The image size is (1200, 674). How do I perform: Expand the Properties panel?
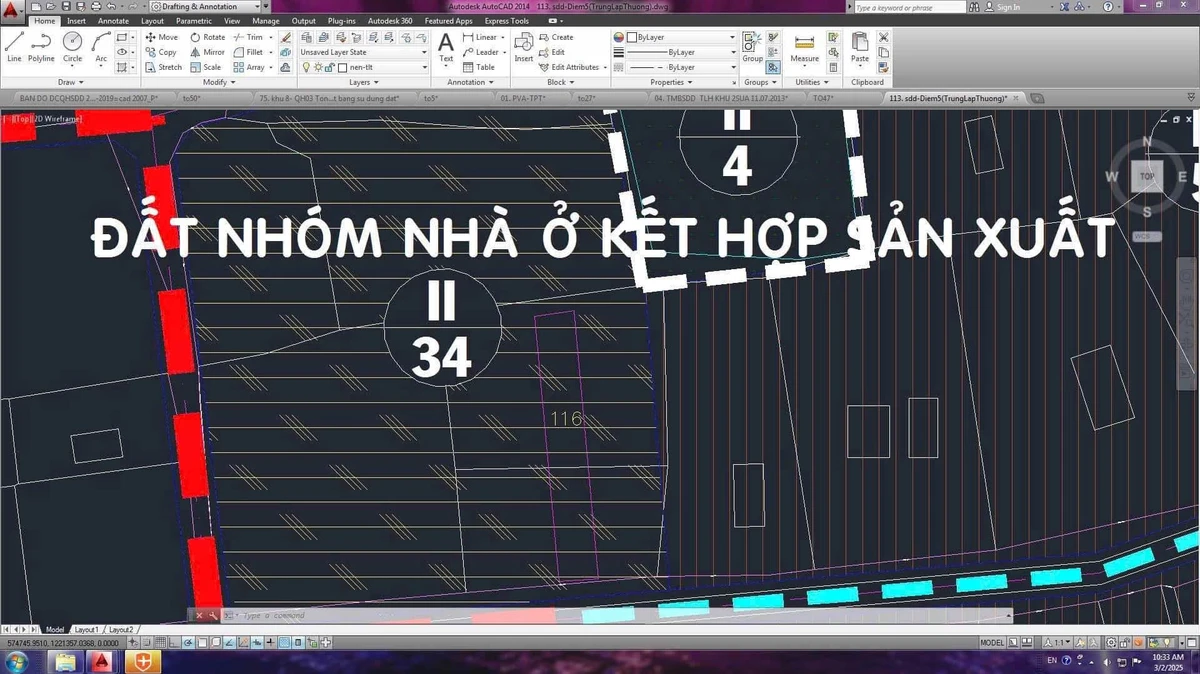(x=670, y=82)
